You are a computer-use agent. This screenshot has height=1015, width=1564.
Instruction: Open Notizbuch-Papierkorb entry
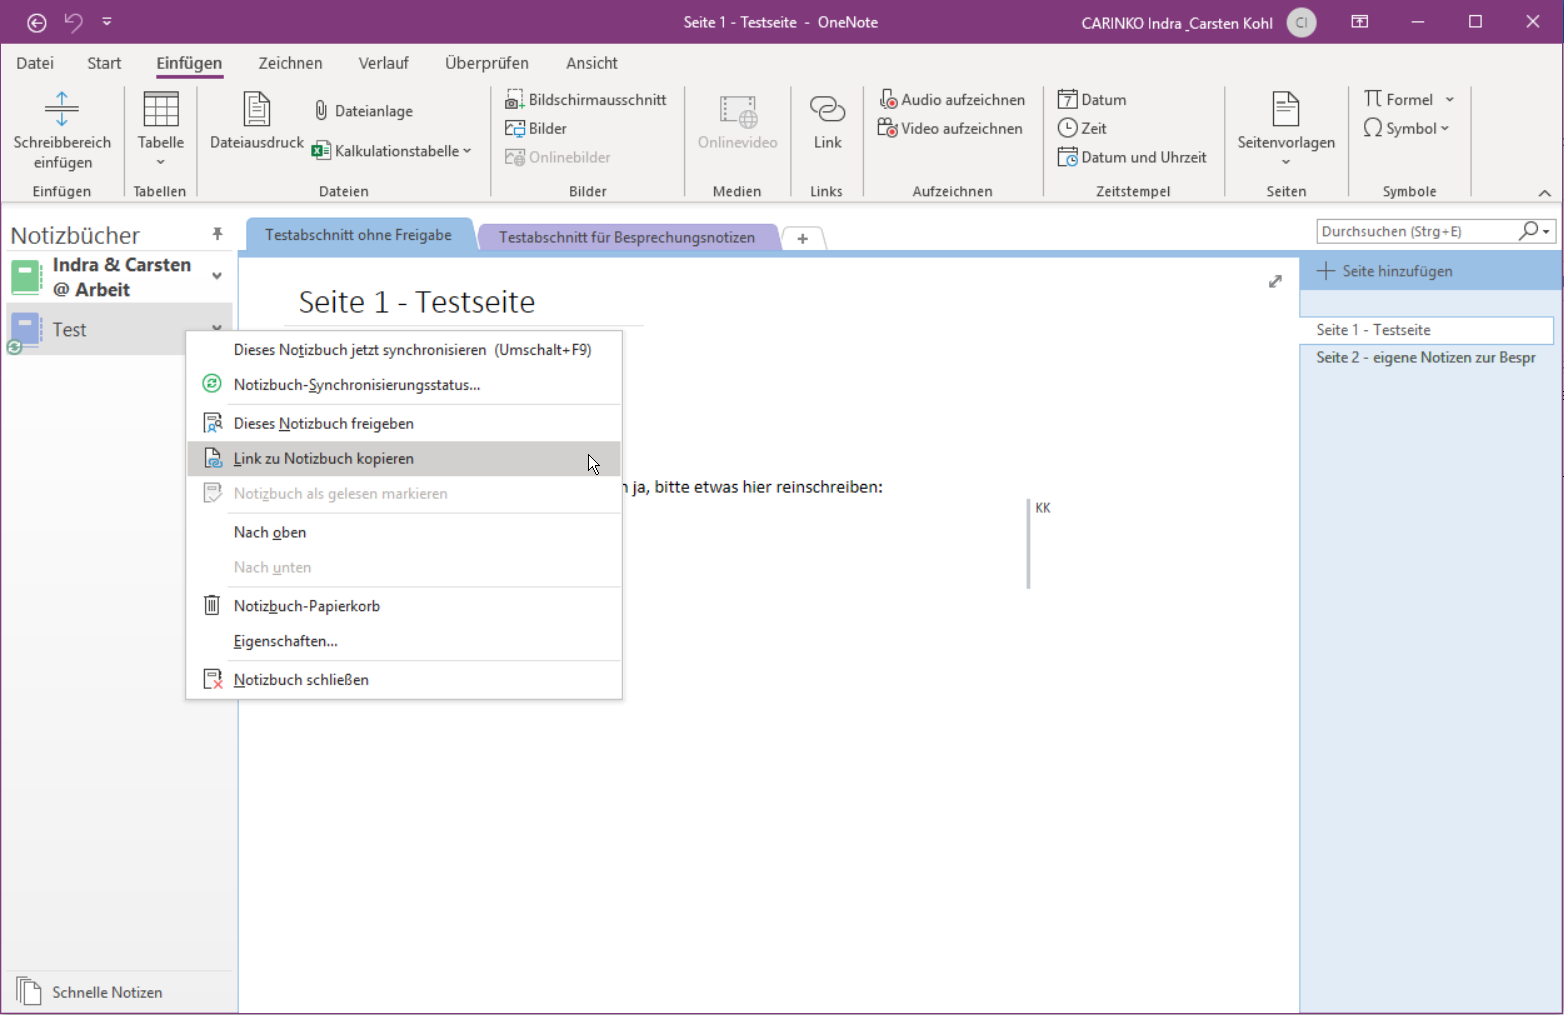tap(404, 606)
